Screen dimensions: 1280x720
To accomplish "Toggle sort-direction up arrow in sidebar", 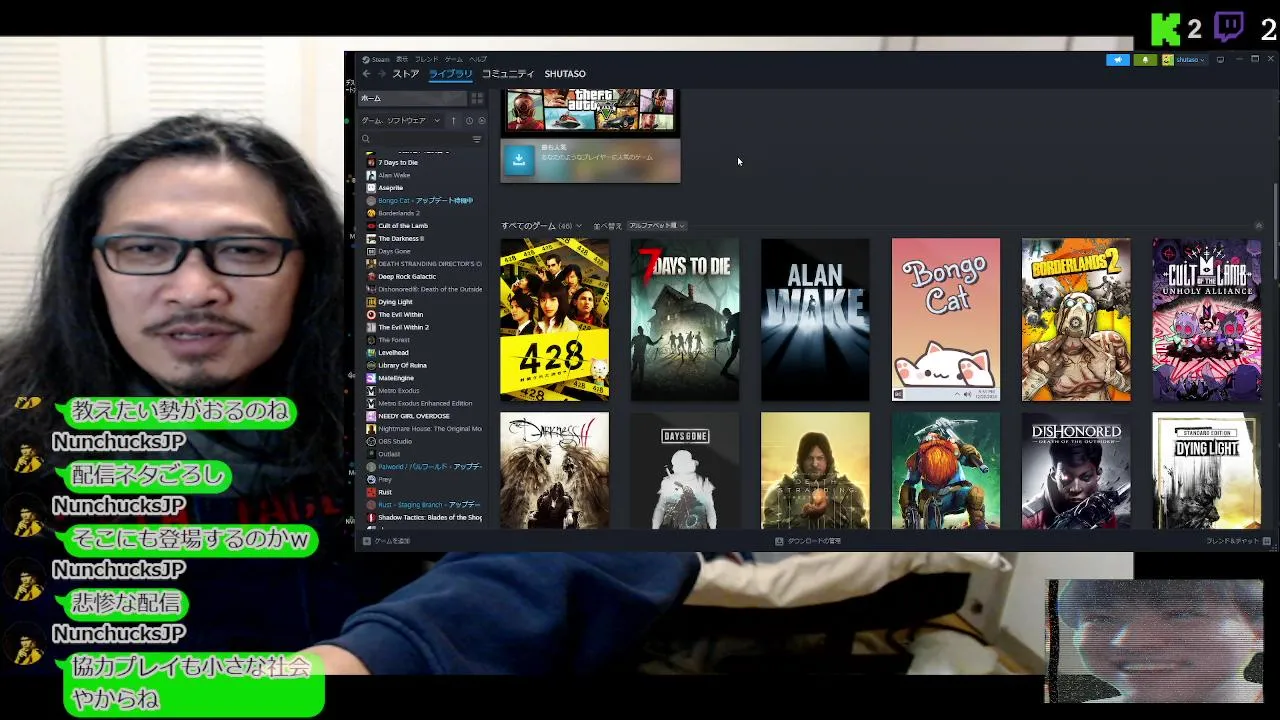I will (x=453, y=121).
